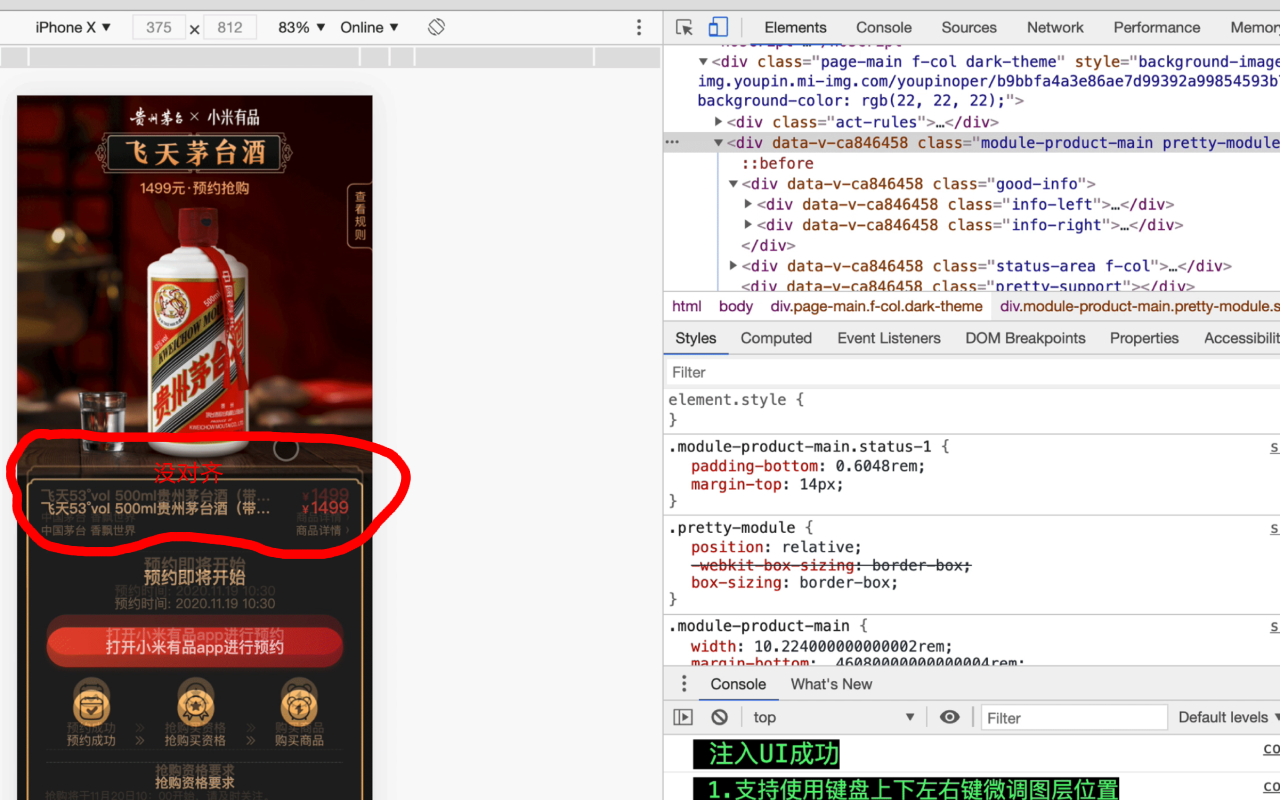Click the body breadcrumb
1280x800 pixels.
coord(736,306)
